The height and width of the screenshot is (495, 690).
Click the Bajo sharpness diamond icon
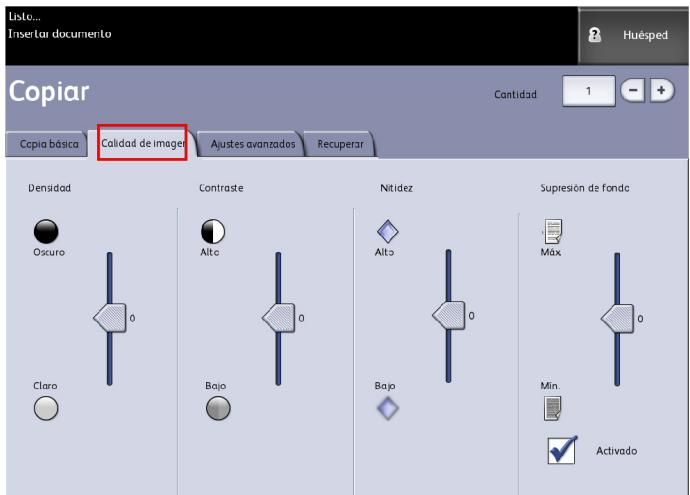(x=387, y=408)
